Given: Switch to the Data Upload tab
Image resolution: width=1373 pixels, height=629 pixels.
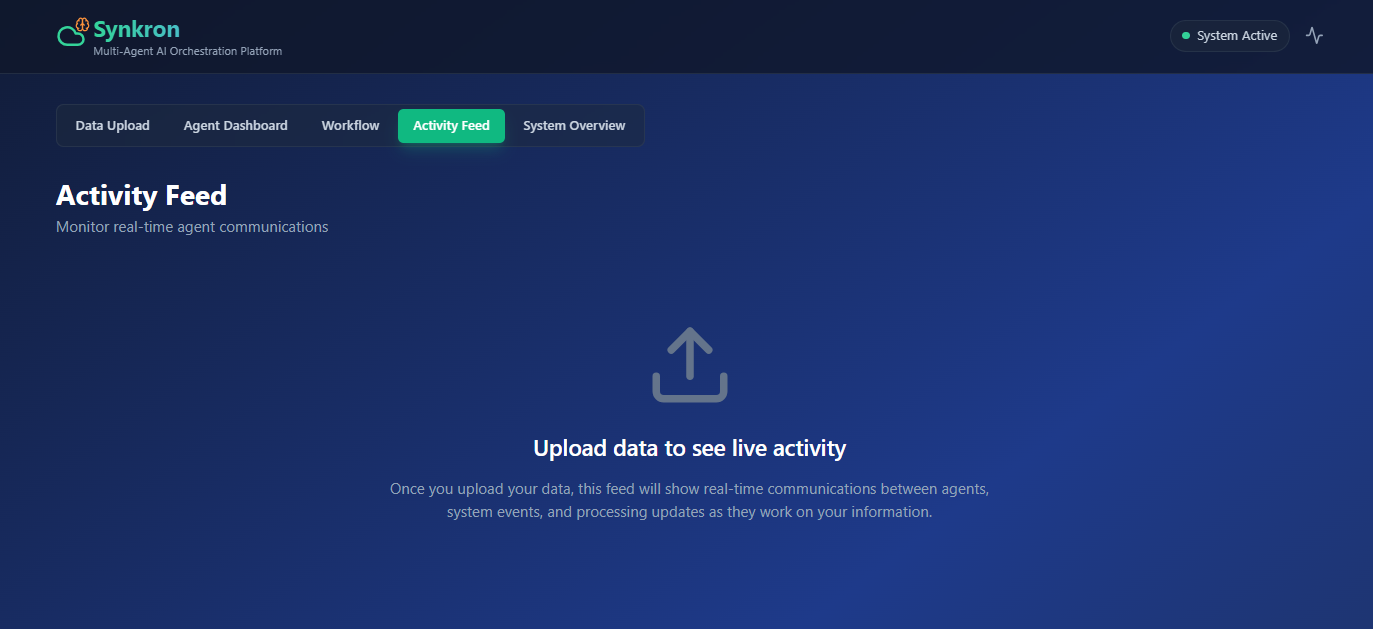Looking at the screenshot, I should tap(112, 126).
